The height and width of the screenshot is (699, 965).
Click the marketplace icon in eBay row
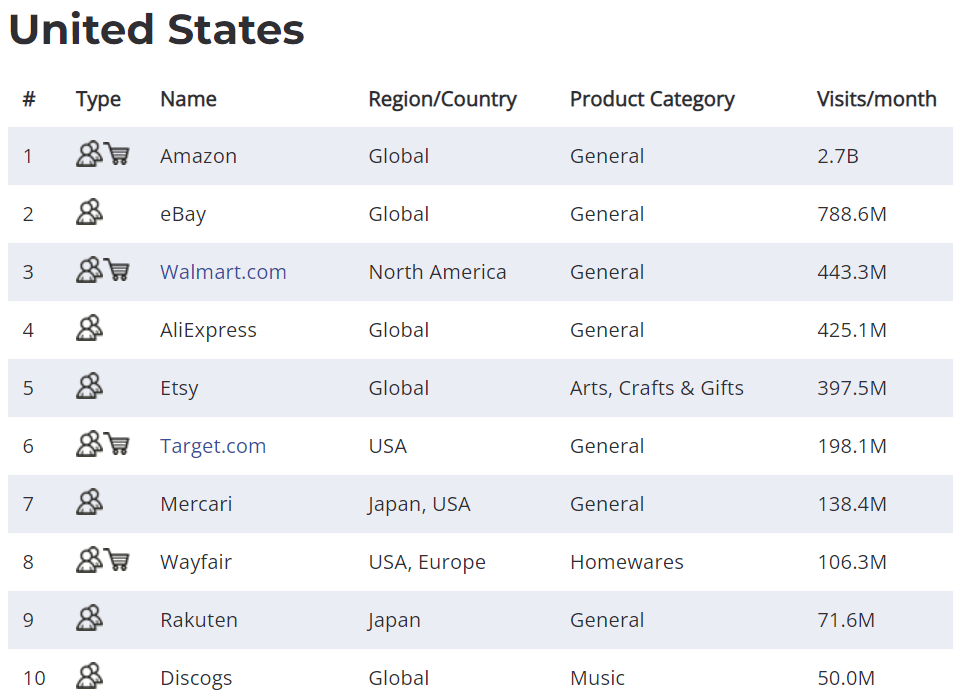point(90,212)
